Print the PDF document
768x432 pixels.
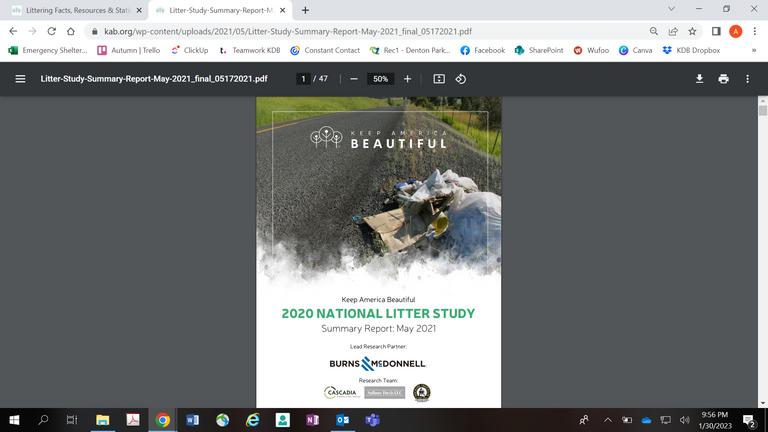[x=723, y=79]
